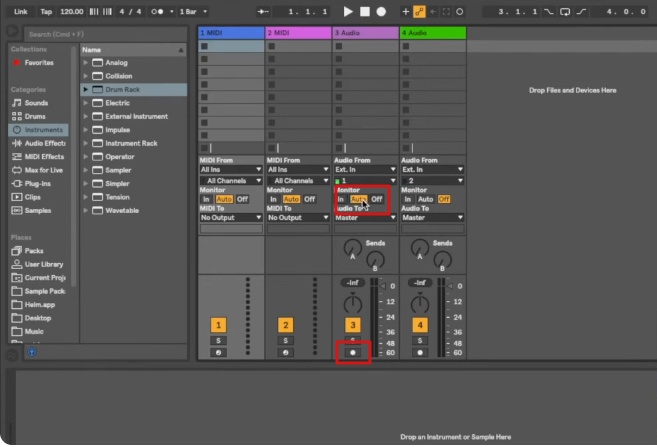Open the Audio Effects category

coord(39,143)
